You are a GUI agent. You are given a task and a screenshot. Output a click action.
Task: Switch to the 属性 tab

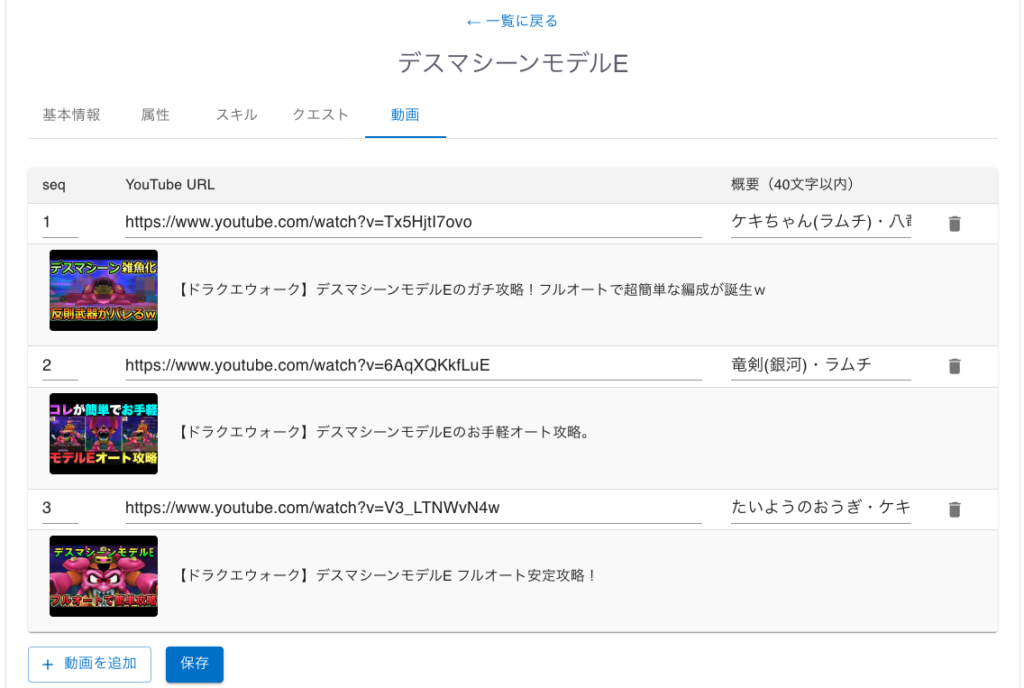(155, 115)
